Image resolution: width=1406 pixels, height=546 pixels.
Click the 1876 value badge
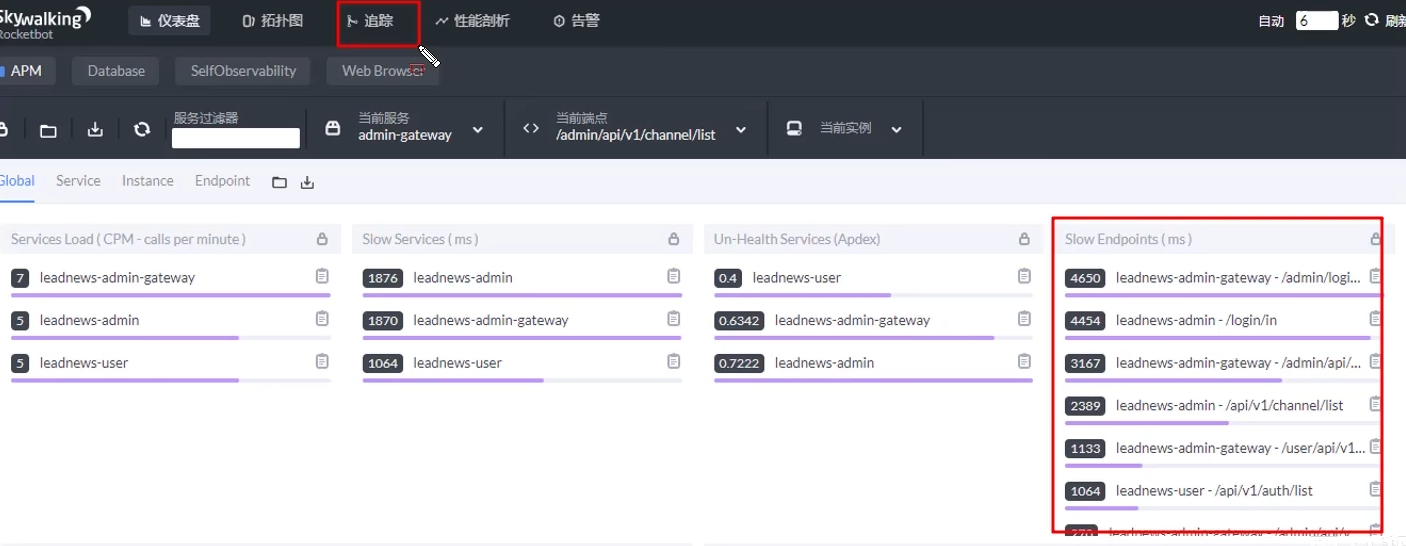(383, 278)
